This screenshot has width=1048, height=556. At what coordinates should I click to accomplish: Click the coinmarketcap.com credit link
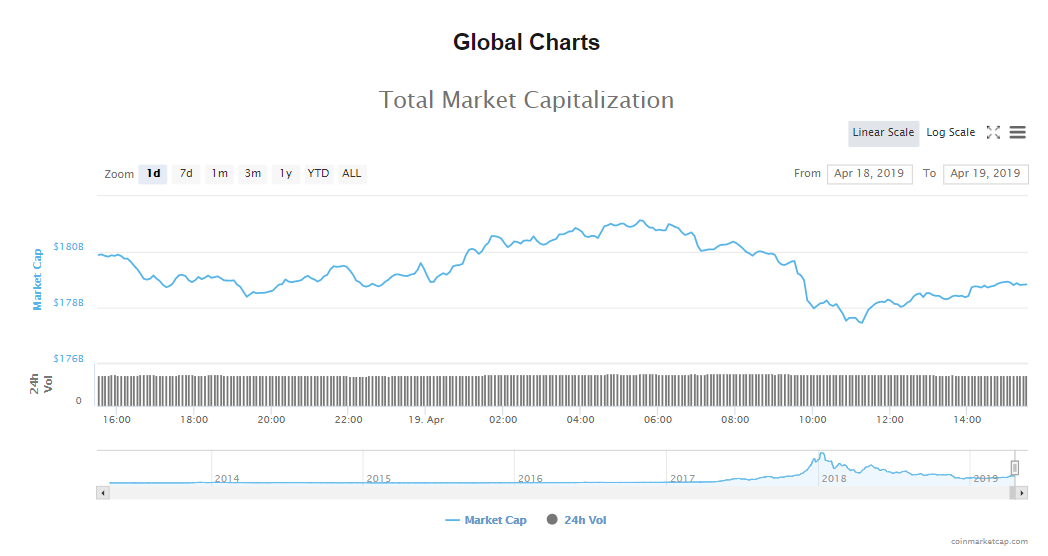click(x=989, y=541)
